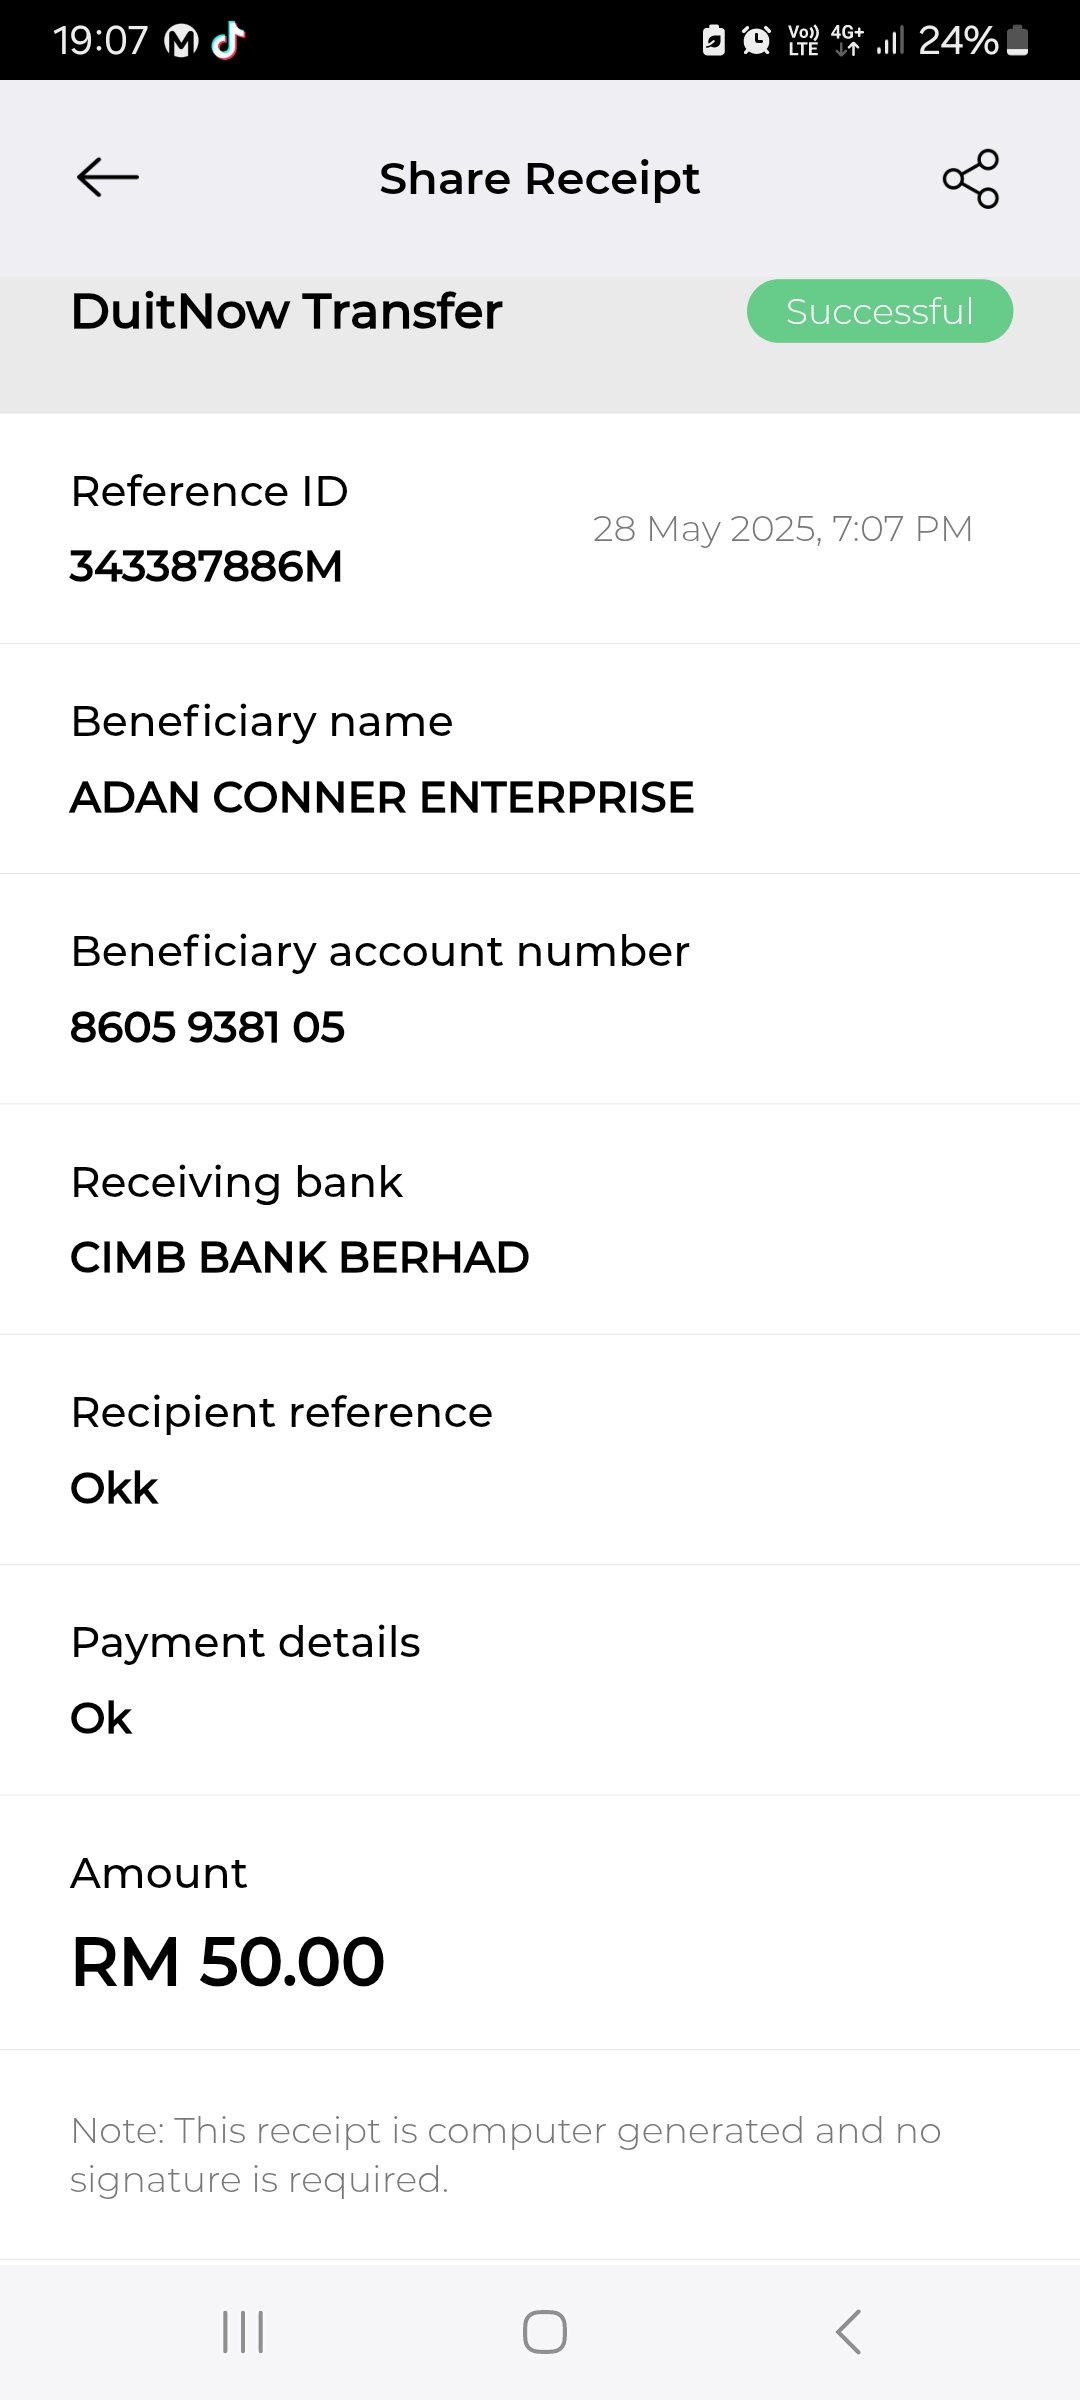Tap the TikTok status bar icon
1080x2400 pixels.
pos(229,40)
